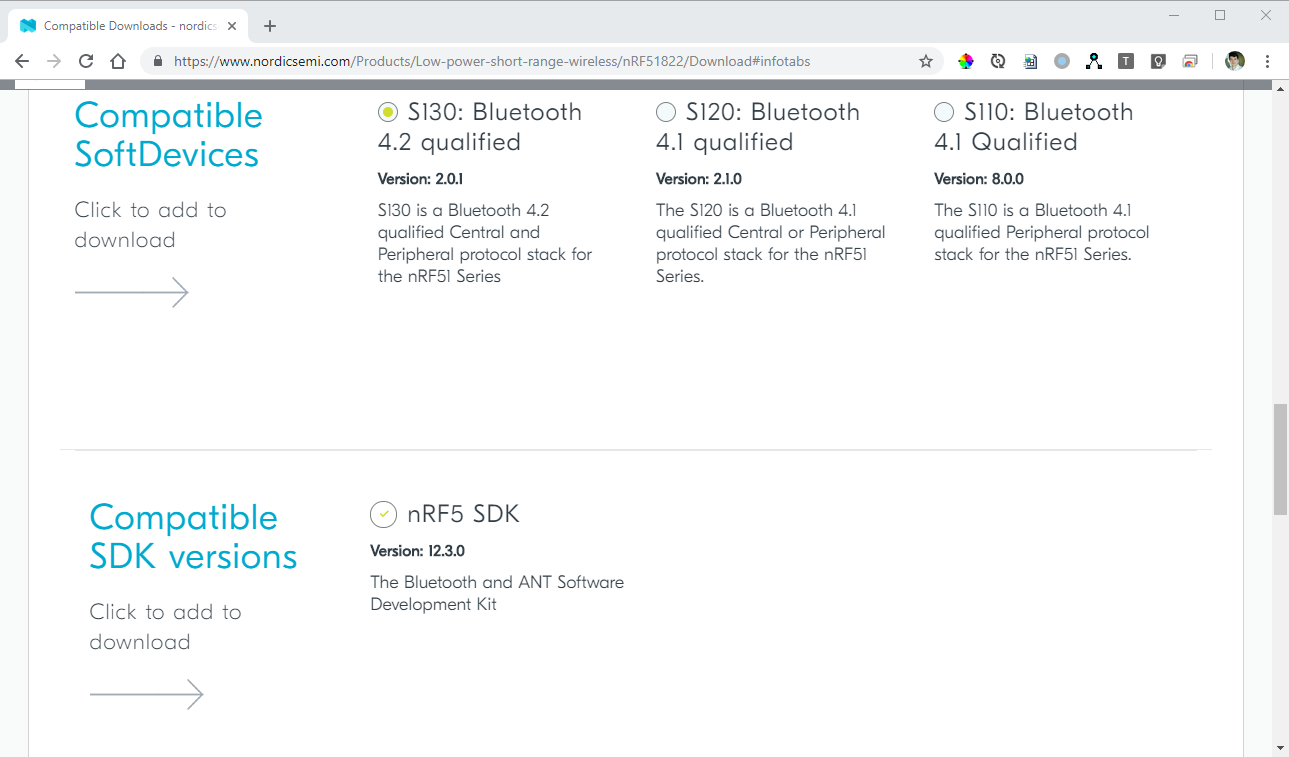
Task: Open the document globe extension icon
Action: point(1030,61)
